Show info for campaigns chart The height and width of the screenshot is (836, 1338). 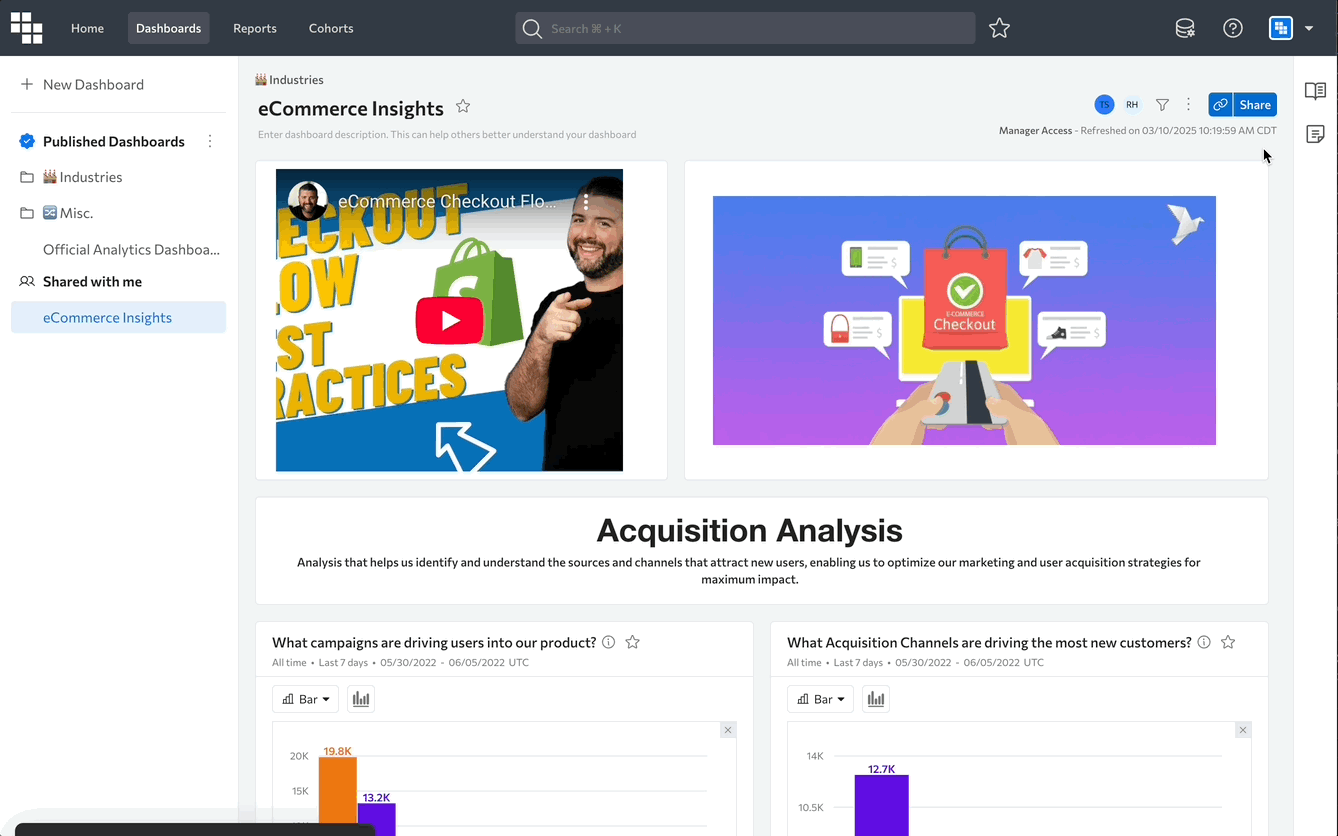pyautogui.click(x=608, y=642)
